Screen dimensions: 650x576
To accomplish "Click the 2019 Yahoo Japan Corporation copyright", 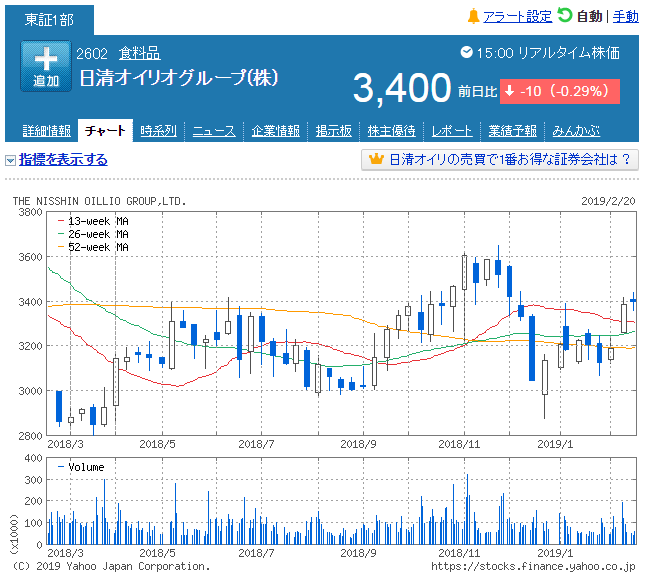I will click(111, 566).
